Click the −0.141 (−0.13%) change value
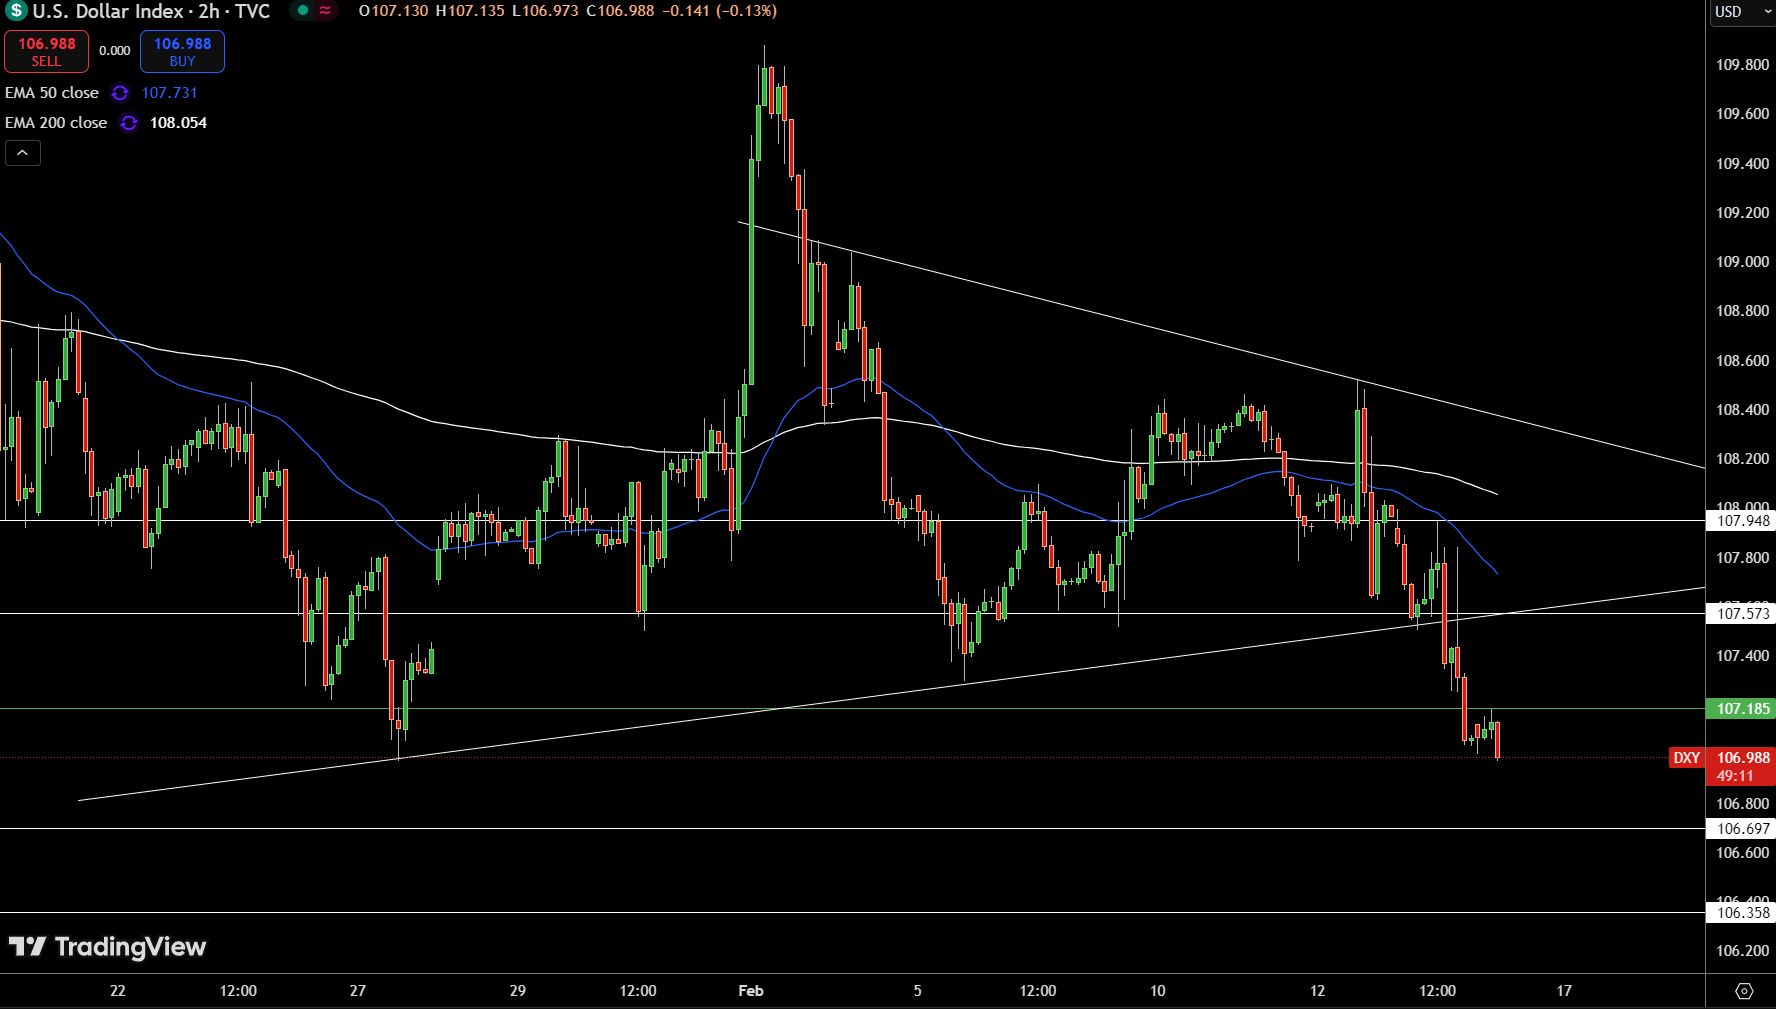This screenshot has height=1009, width=1776. point(719,11)
